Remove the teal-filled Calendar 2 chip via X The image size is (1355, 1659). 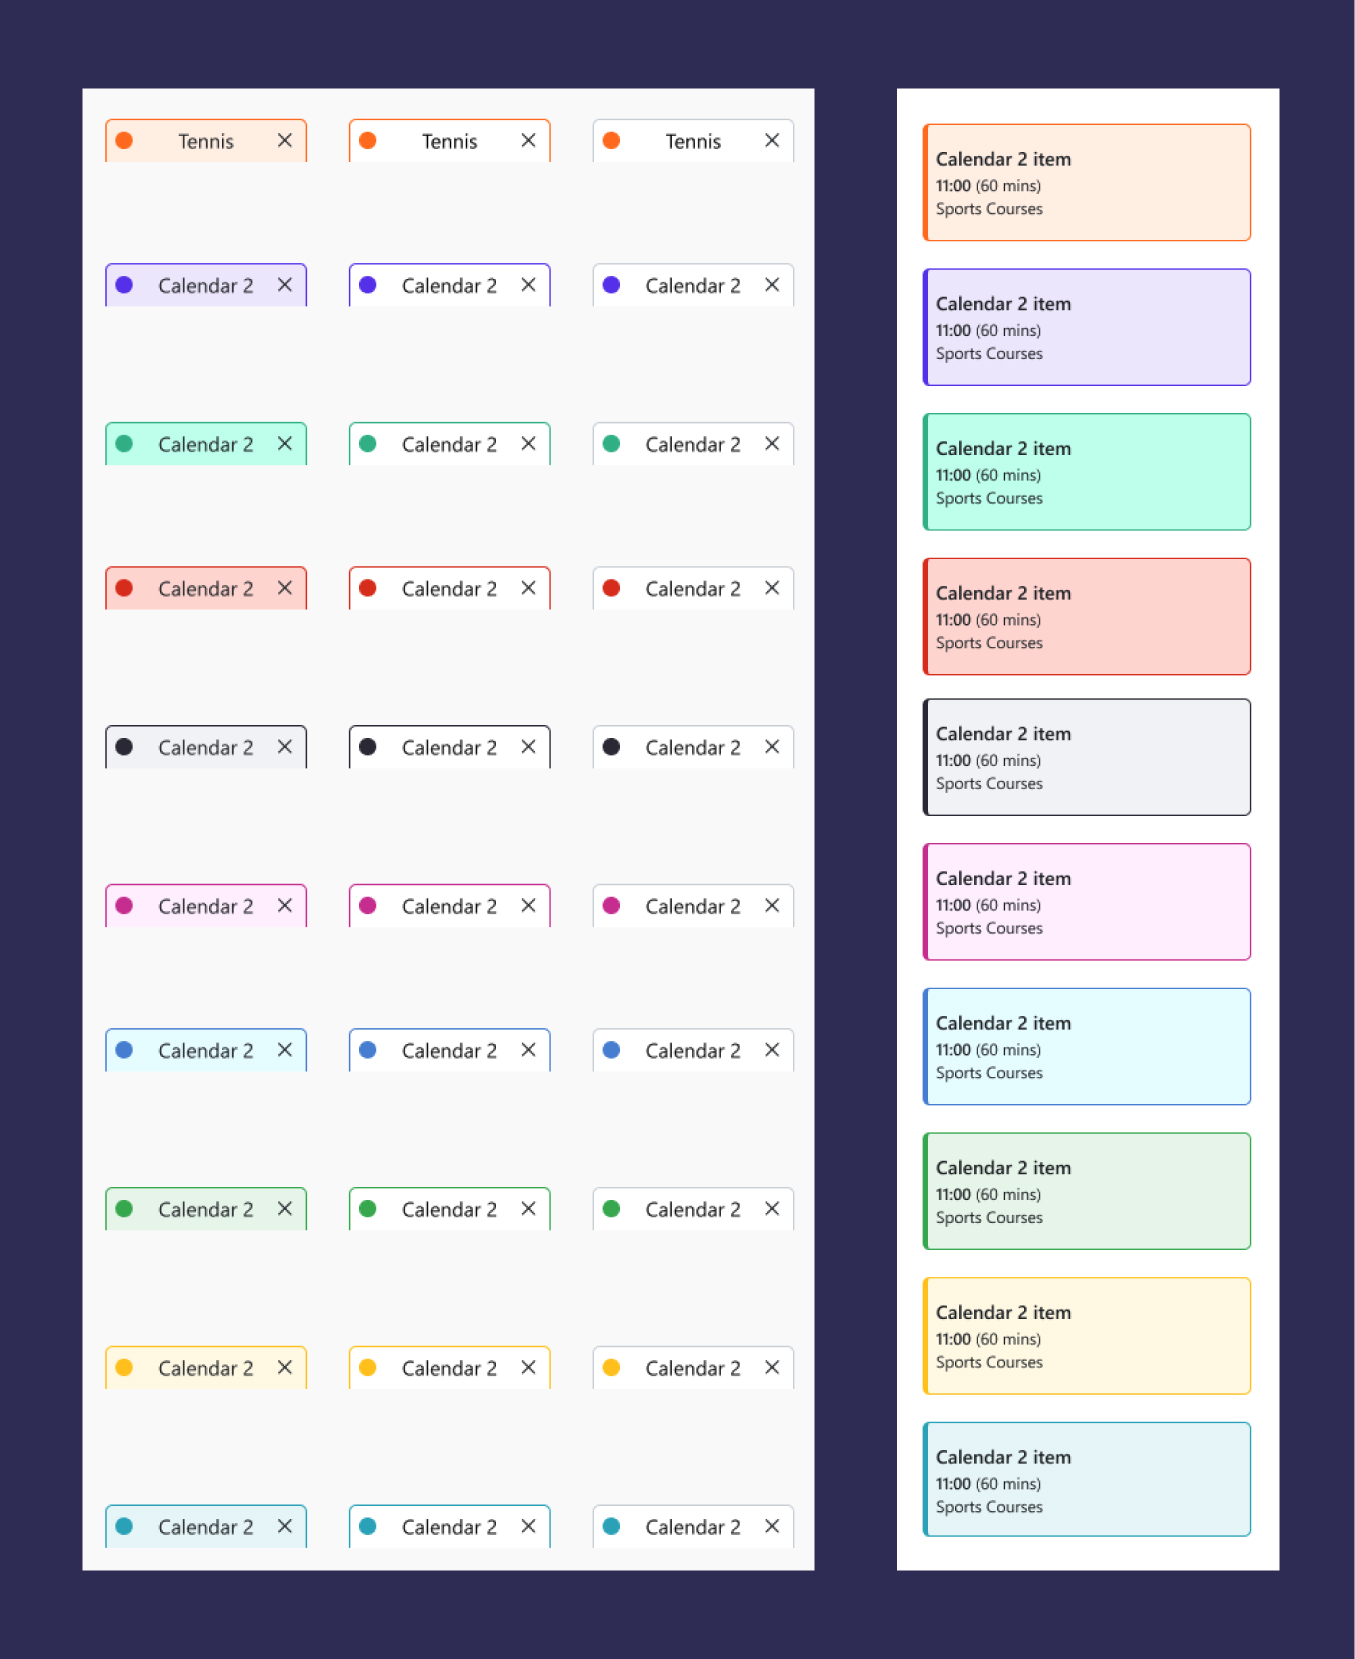pyautogui.click(x=285, y=443)
